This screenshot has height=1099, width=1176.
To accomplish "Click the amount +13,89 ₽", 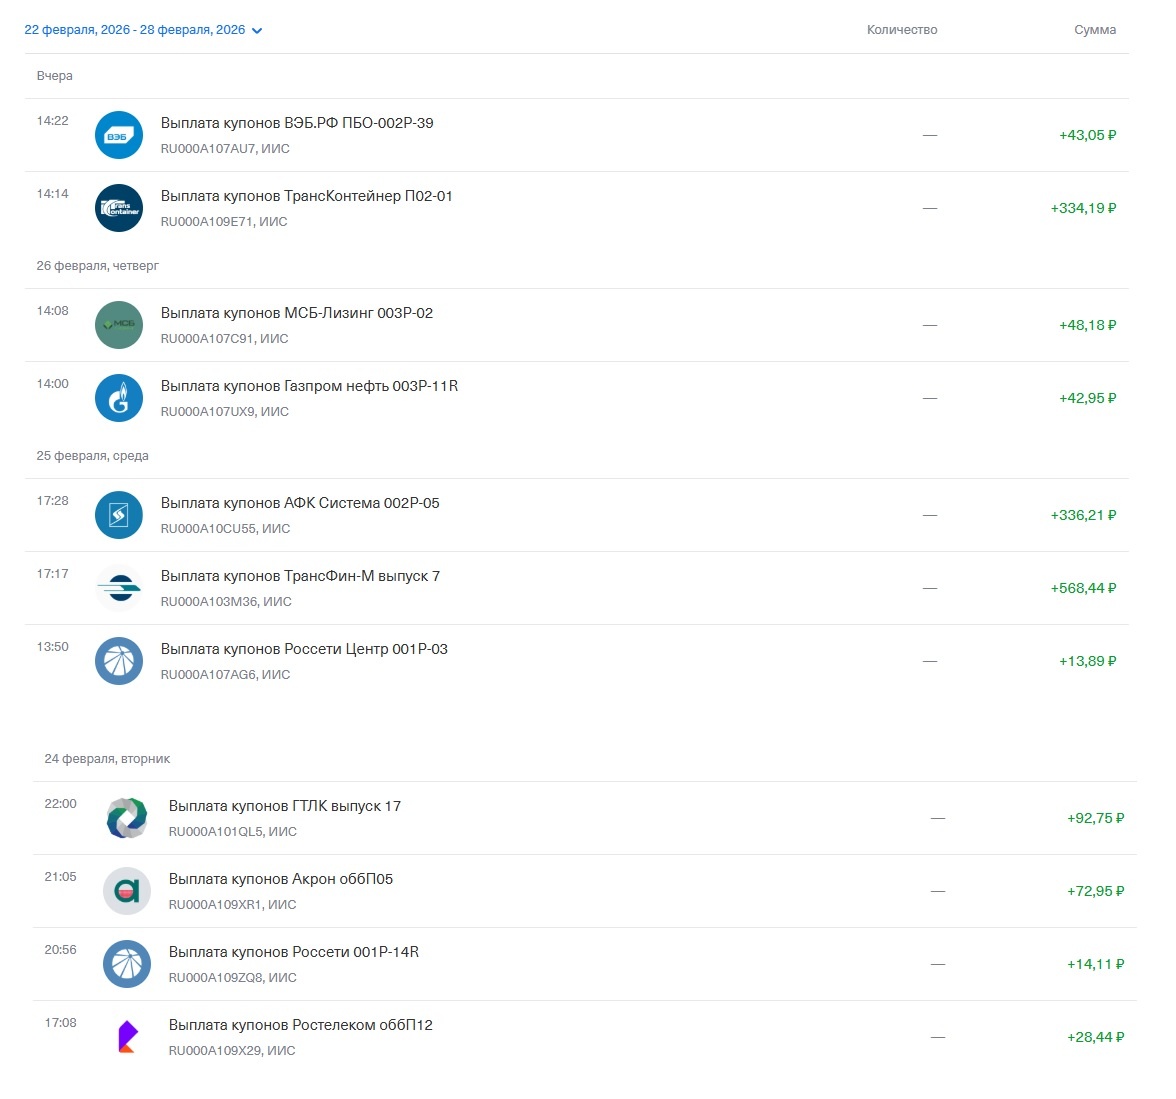I will (1088, 661).
